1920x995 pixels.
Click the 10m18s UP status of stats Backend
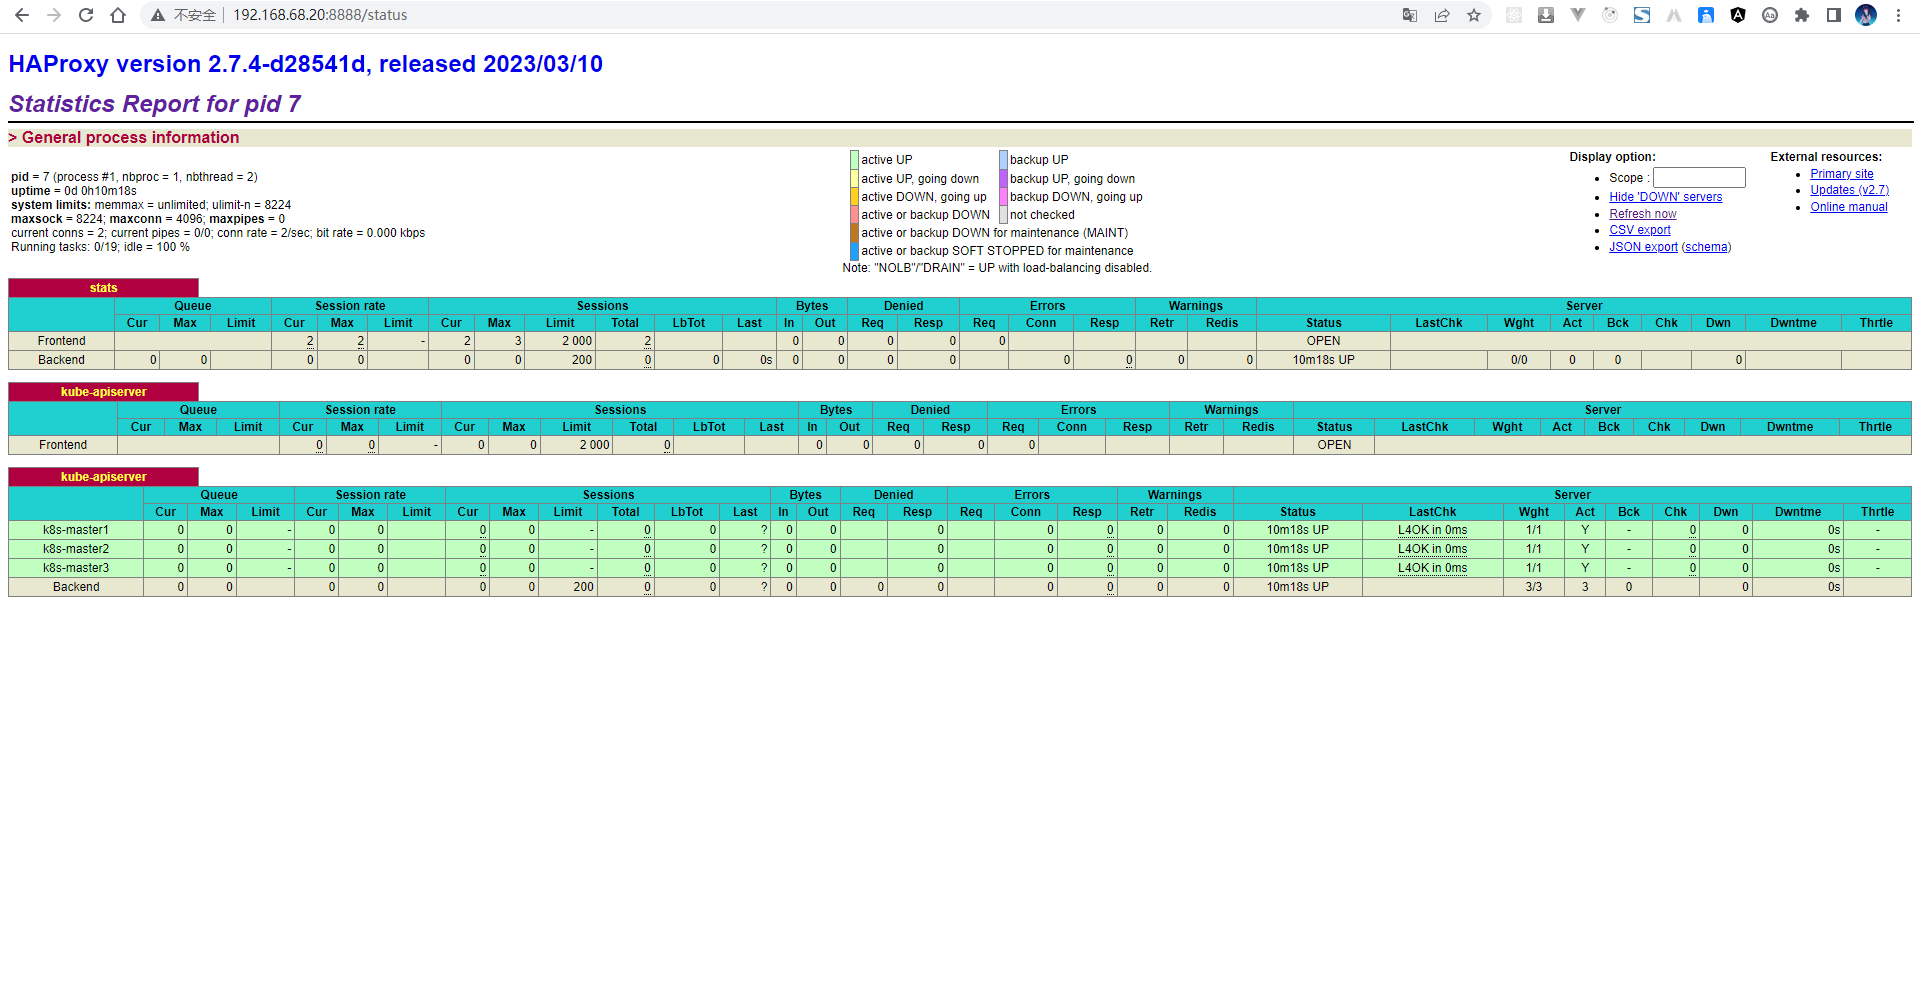(x=1323, y=360)
